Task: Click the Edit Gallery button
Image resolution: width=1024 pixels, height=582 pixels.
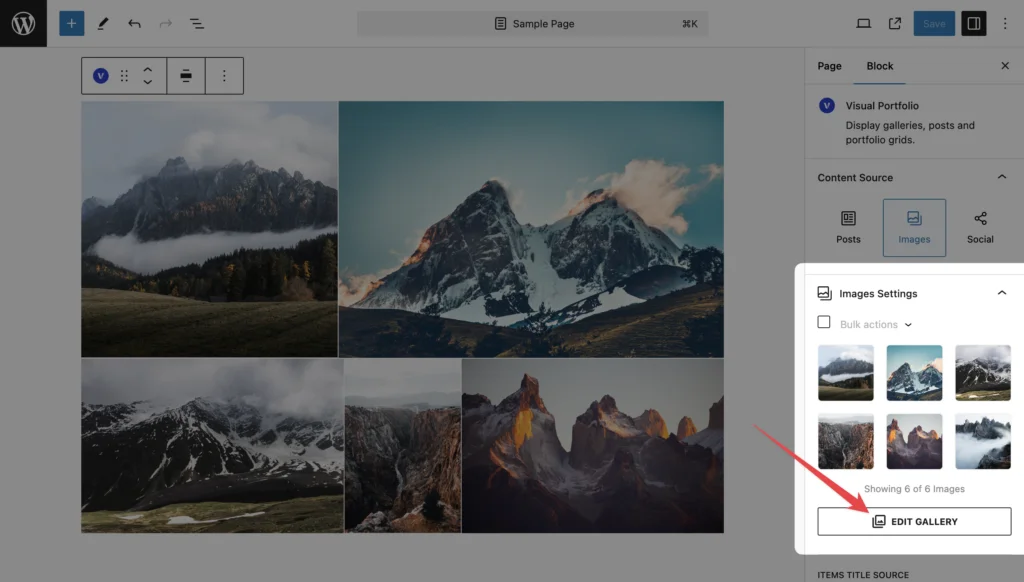Action: pyautogui.click(x=914, y=521)
